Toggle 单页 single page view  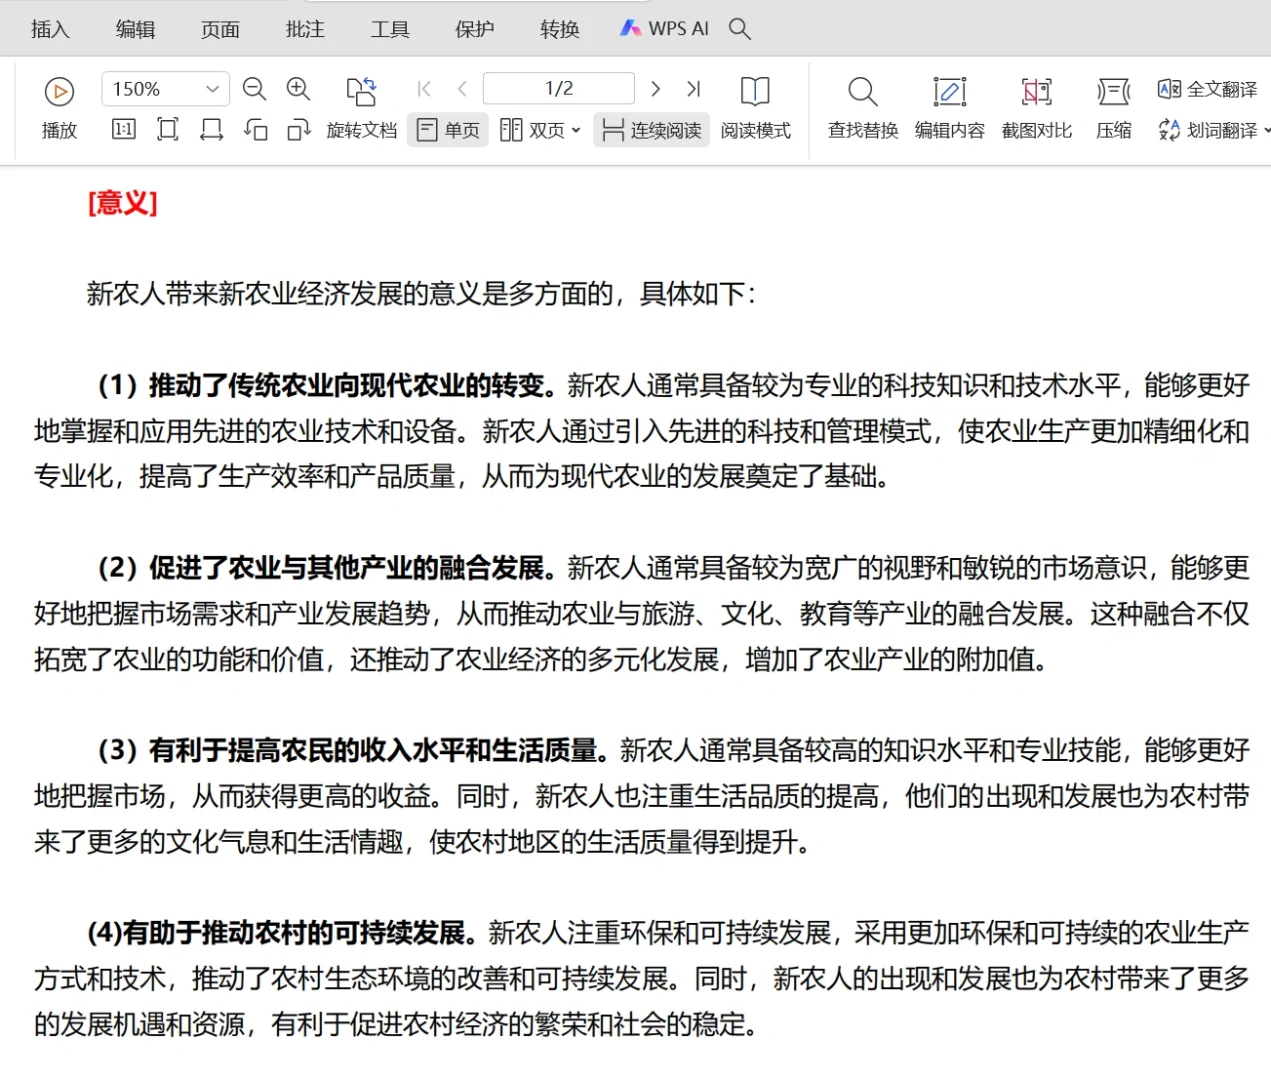click(448, 130)
